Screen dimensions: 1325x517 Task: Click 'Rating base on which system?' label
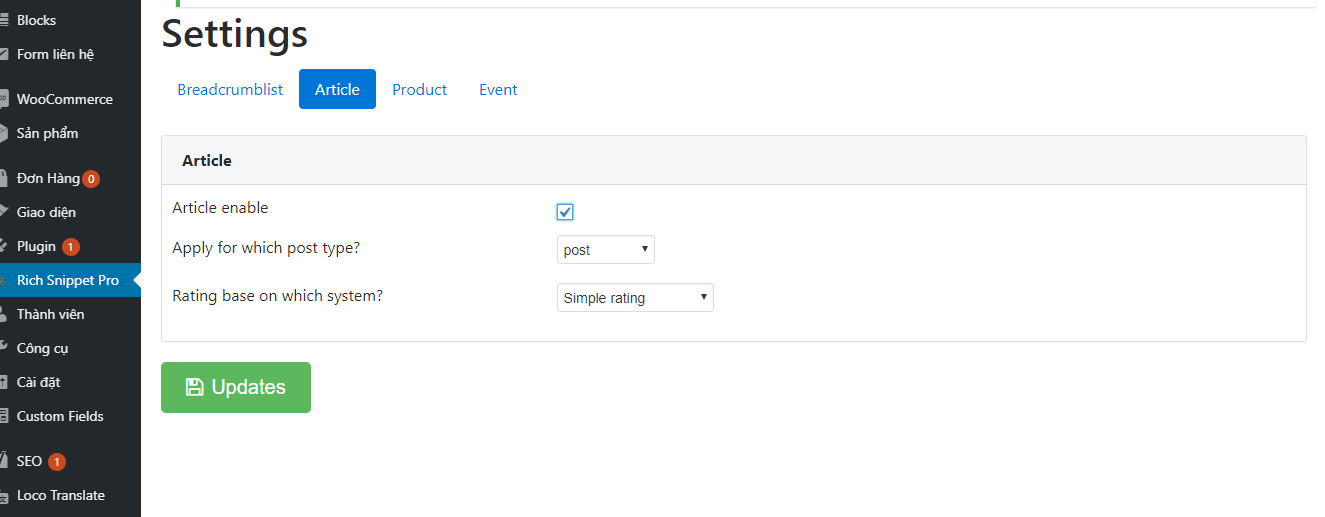click(x=277, y=296)
